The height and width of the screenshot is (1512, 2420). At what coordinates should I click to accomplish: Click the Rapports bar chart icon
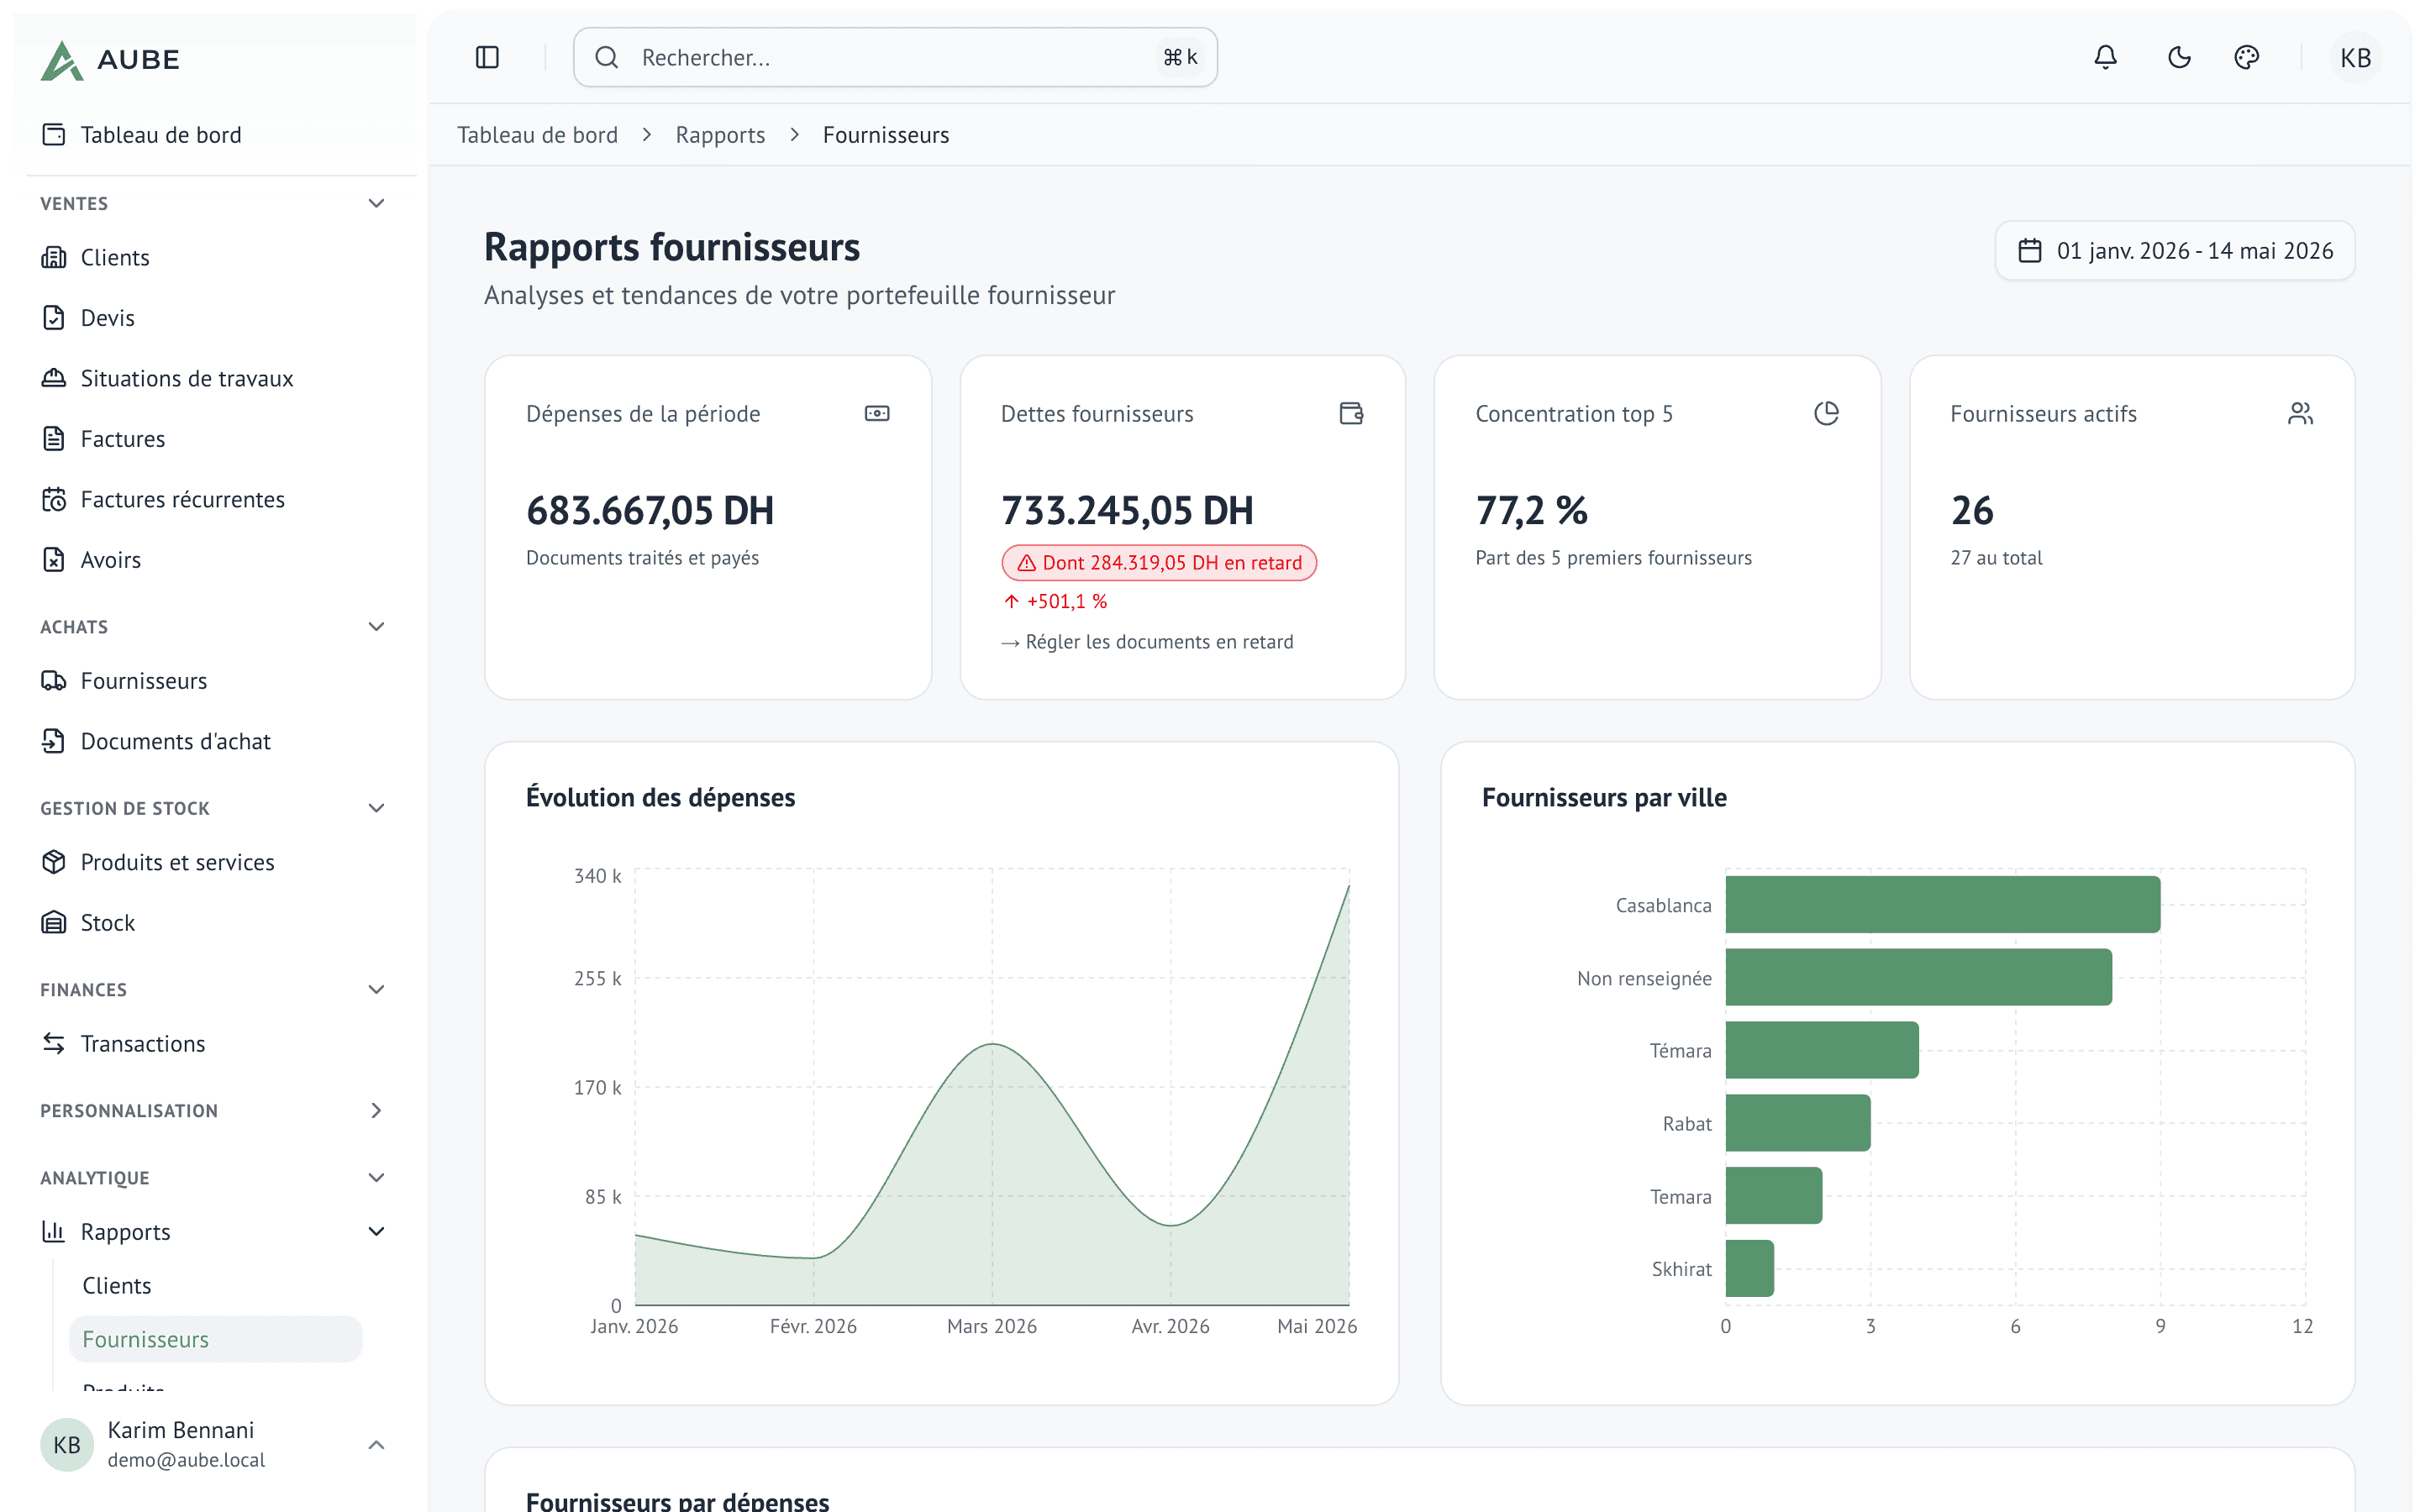tap(54, 1231)
